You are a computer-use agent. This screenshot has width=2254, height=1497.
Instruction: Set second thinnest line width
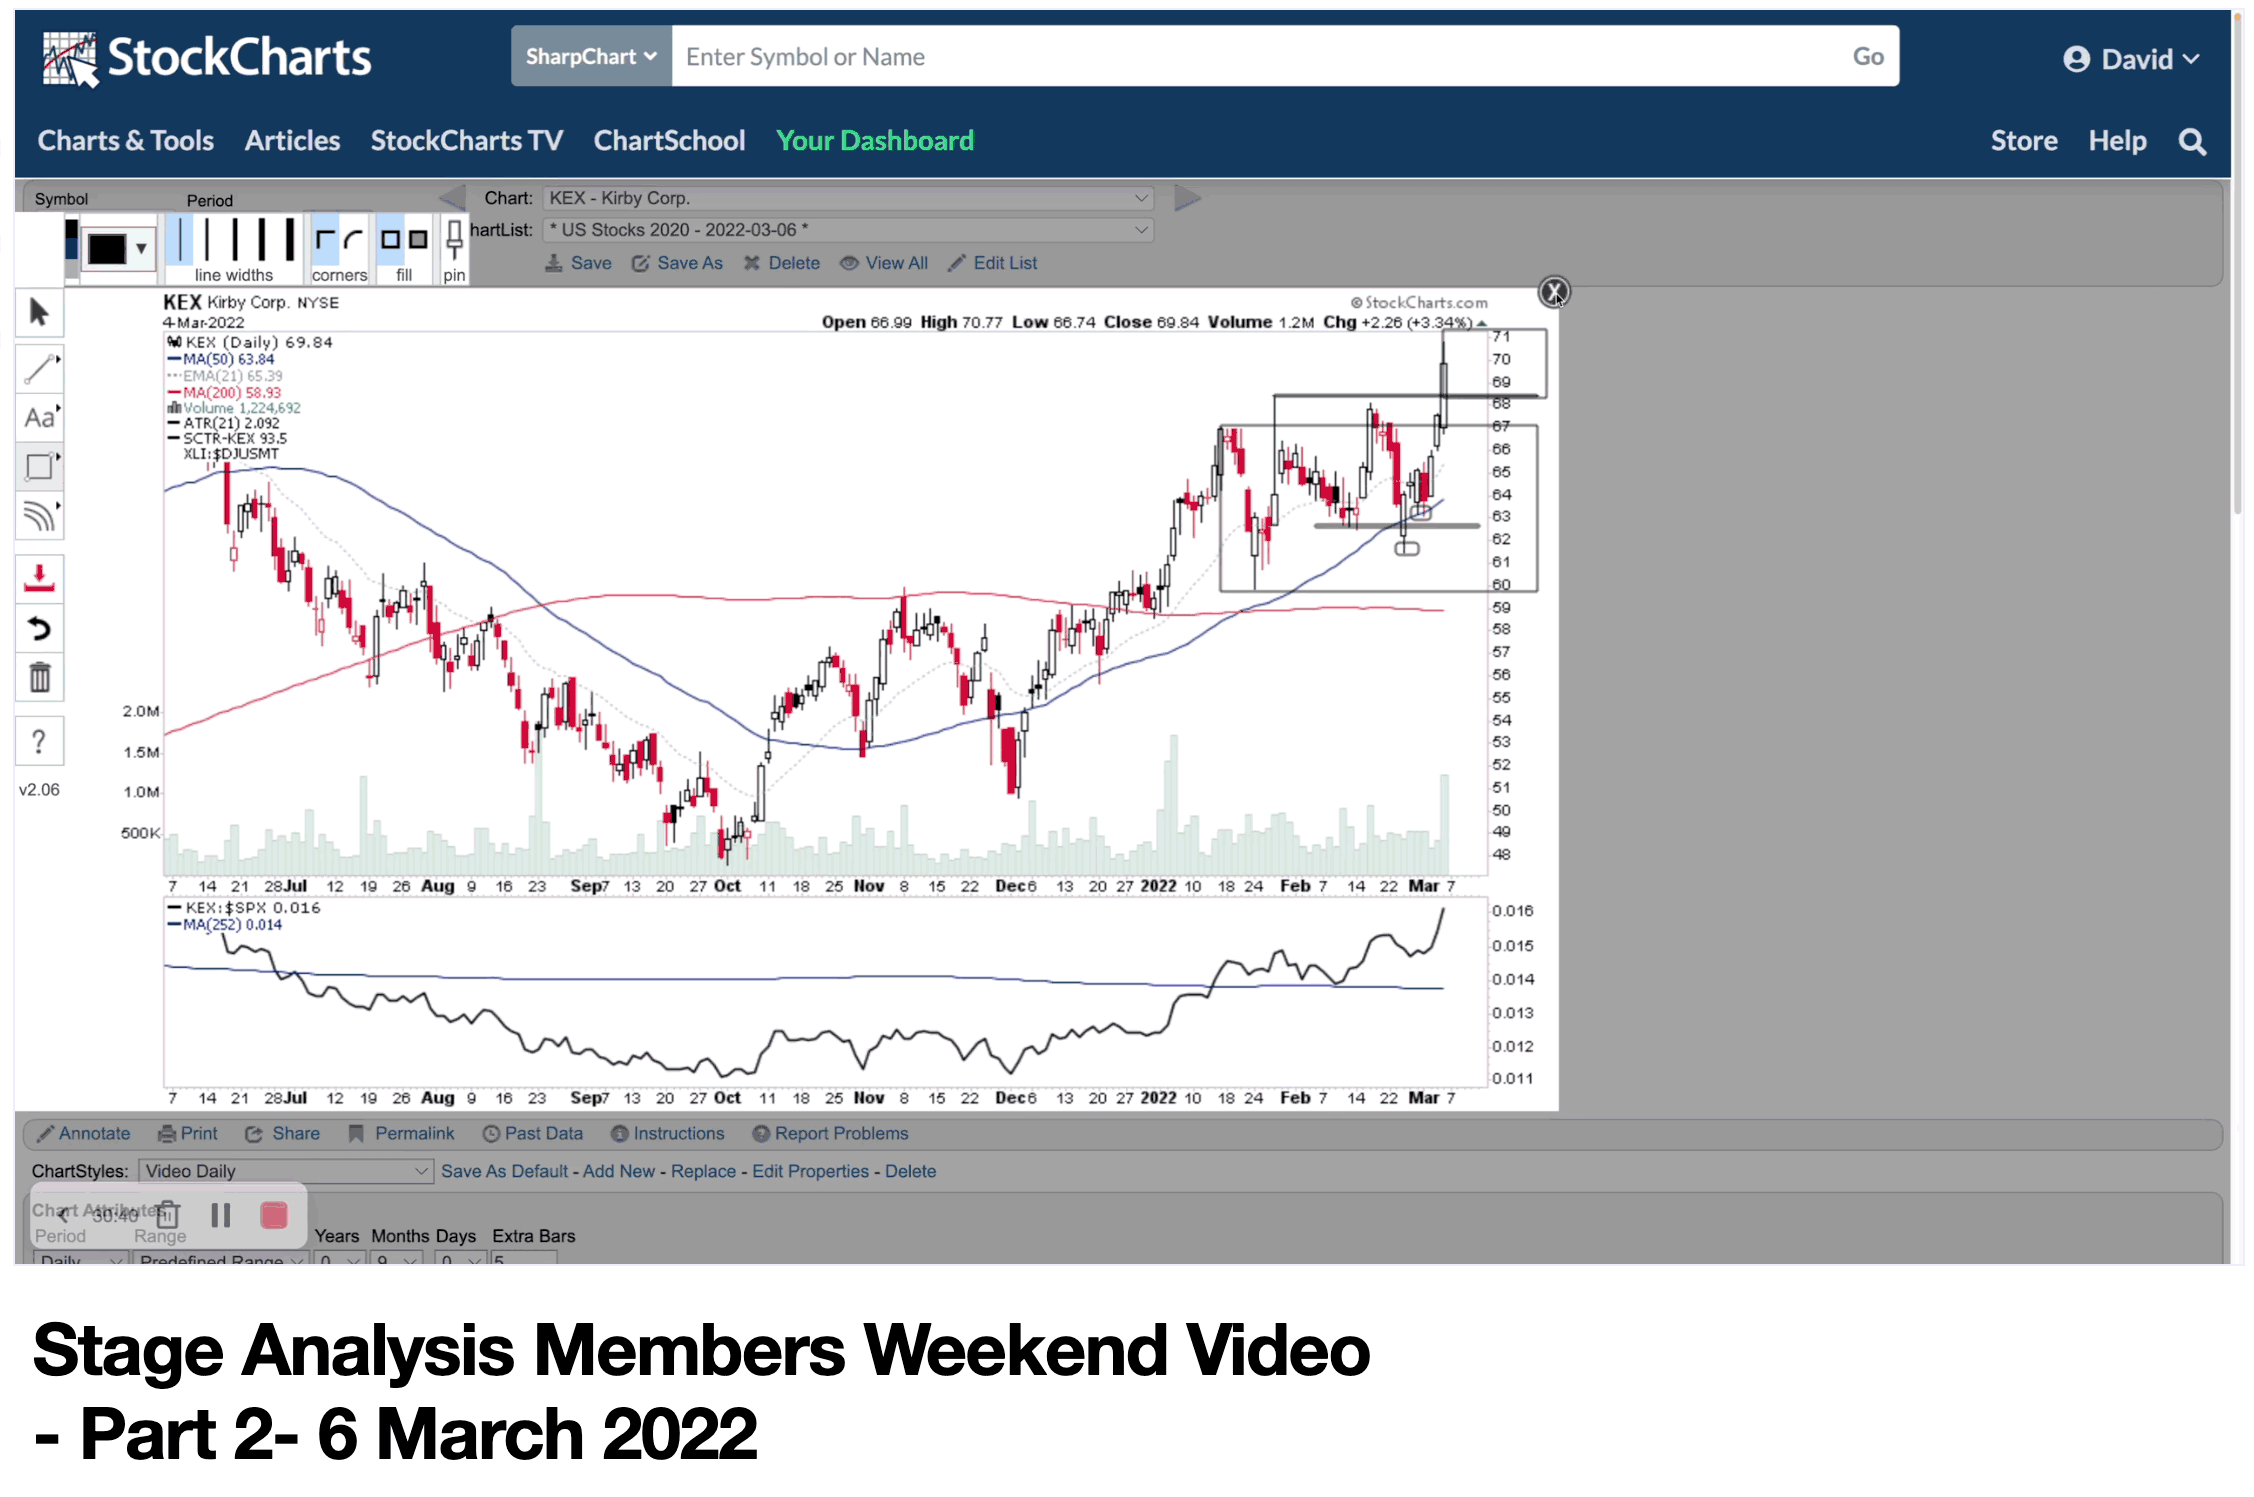coord(206,240)
